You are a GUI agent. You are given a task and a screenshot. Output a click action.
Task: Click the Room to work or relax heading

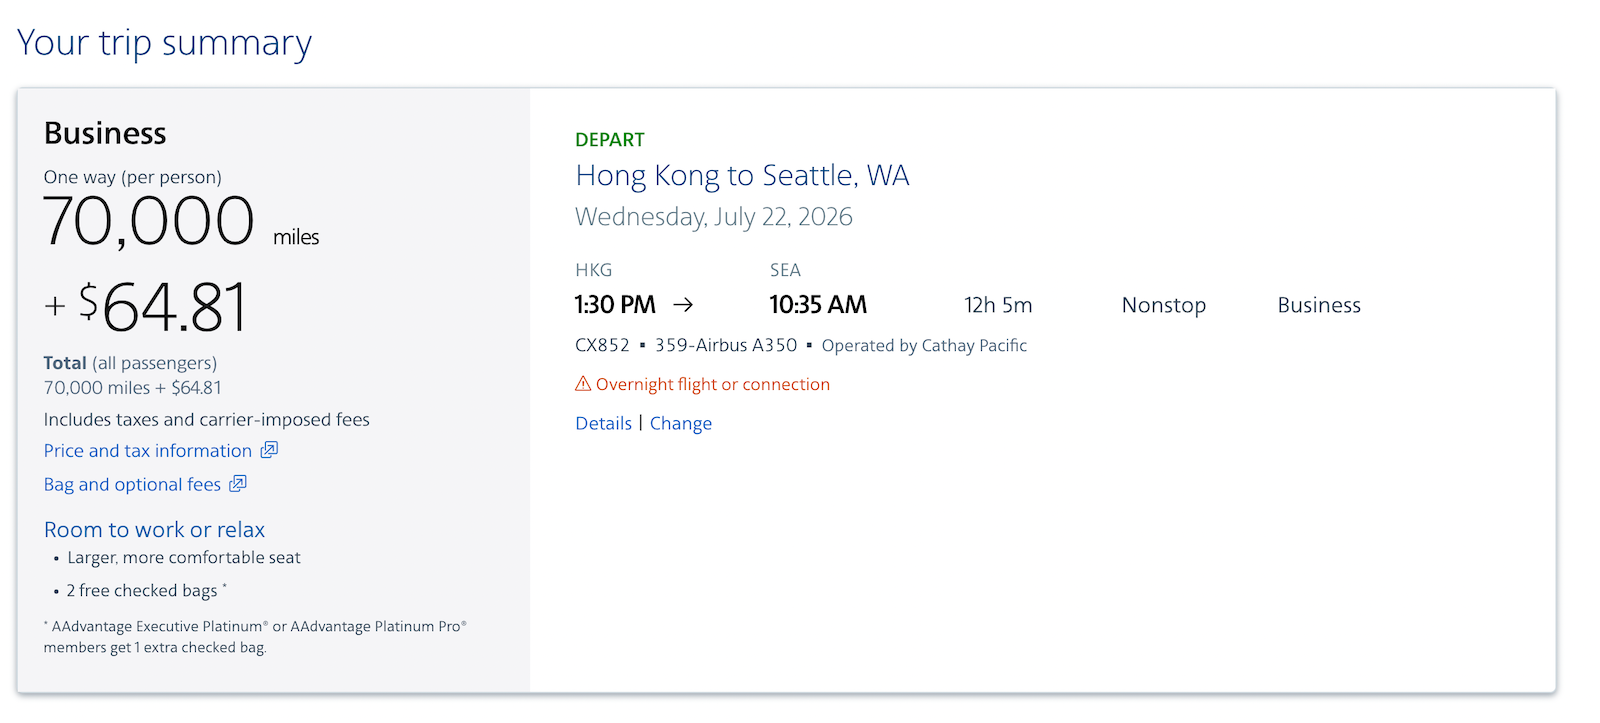(155, 530)
